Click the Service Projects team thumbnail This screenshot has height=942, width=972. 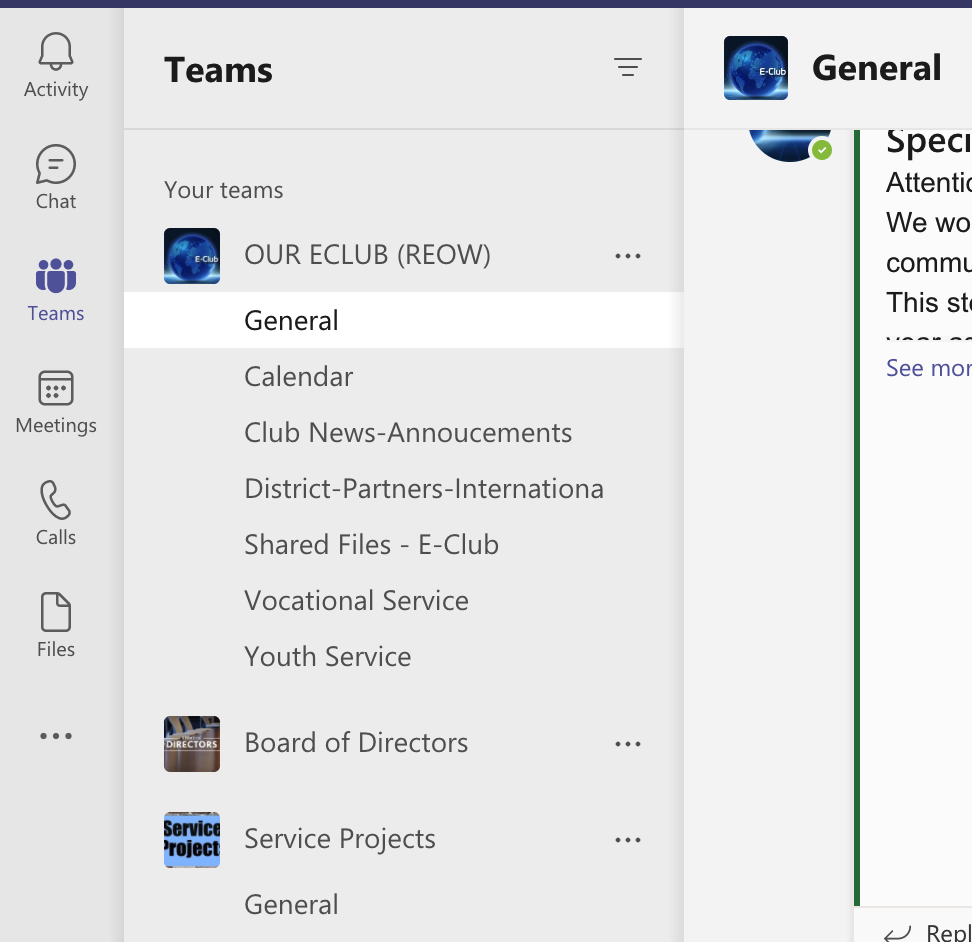(x=192, y=840)
